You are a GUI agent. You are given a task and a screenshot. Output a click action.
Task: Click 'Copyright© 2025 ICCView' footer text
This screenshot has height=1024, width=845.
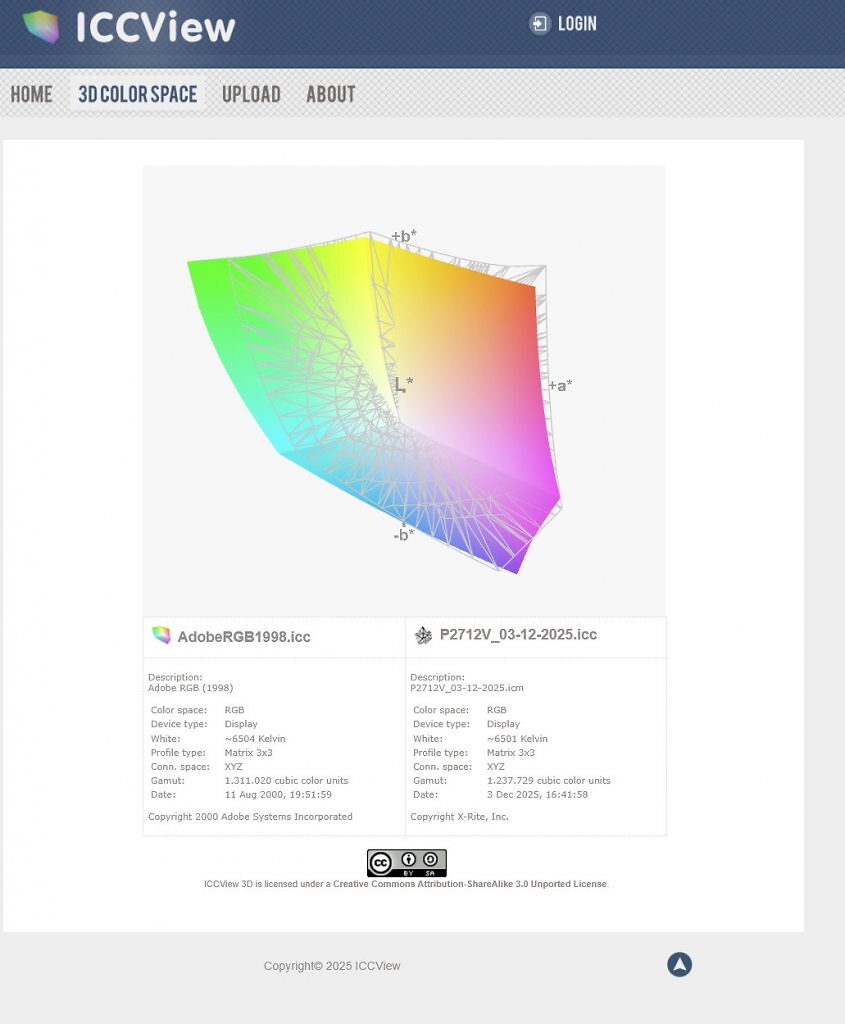click(x=332, y=966)
